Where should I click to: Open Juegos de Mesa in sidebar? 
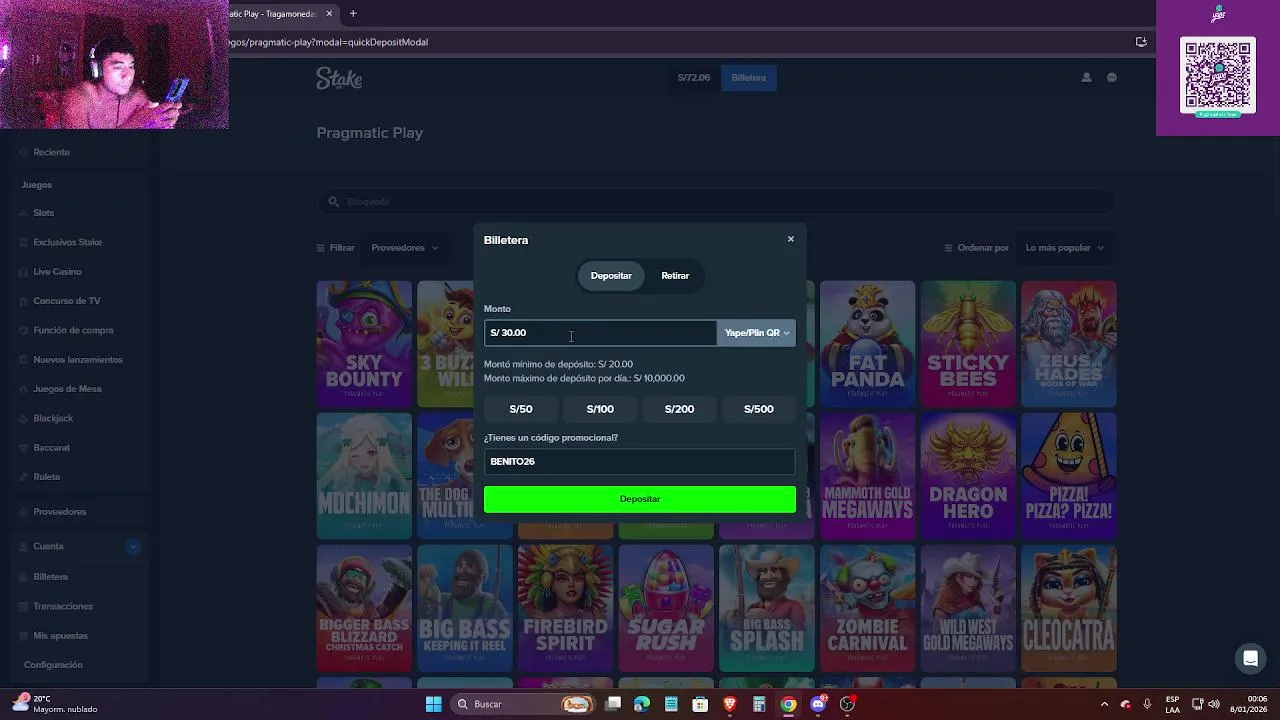coord(67,389)
